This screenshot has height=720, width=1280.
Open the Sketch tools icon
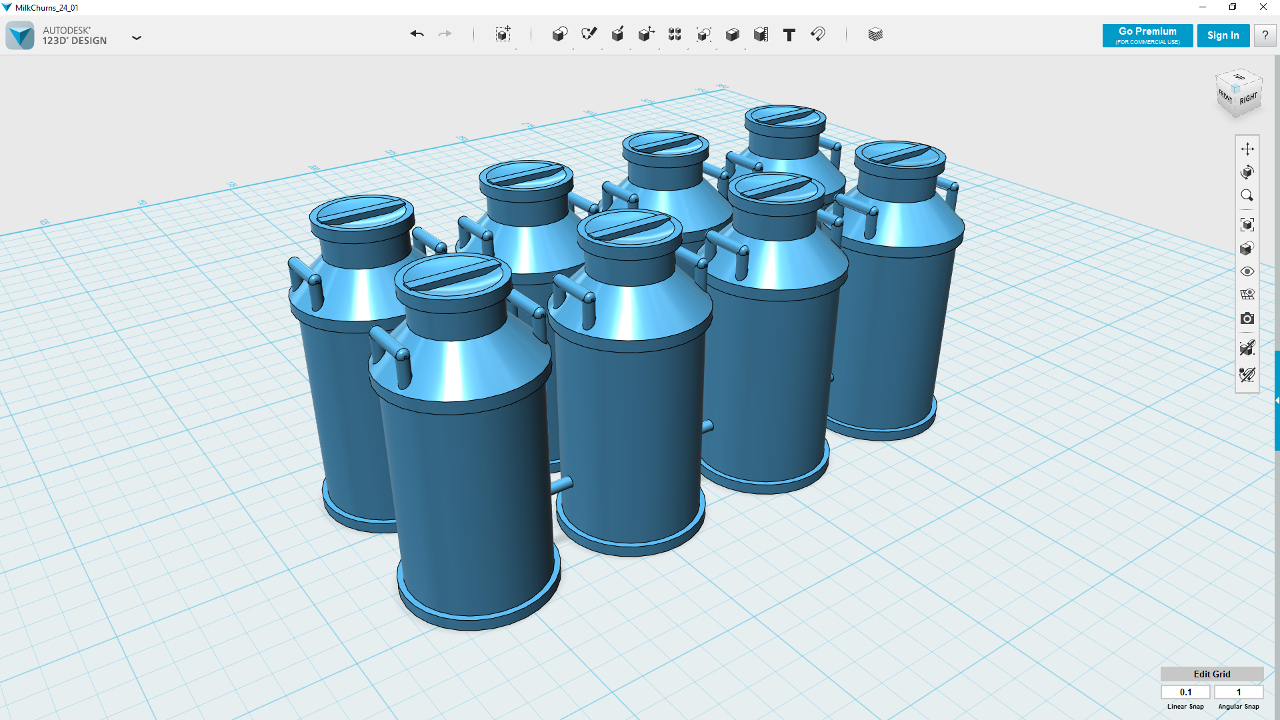click(589, 34)
